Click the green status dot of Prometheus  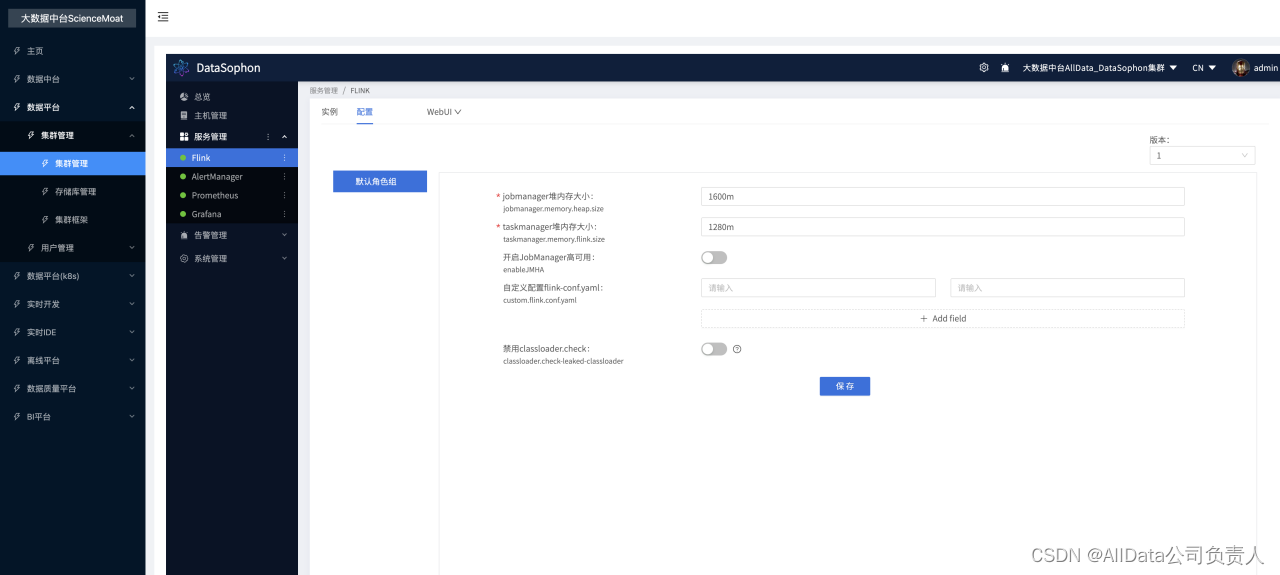[x=183, y=196]
